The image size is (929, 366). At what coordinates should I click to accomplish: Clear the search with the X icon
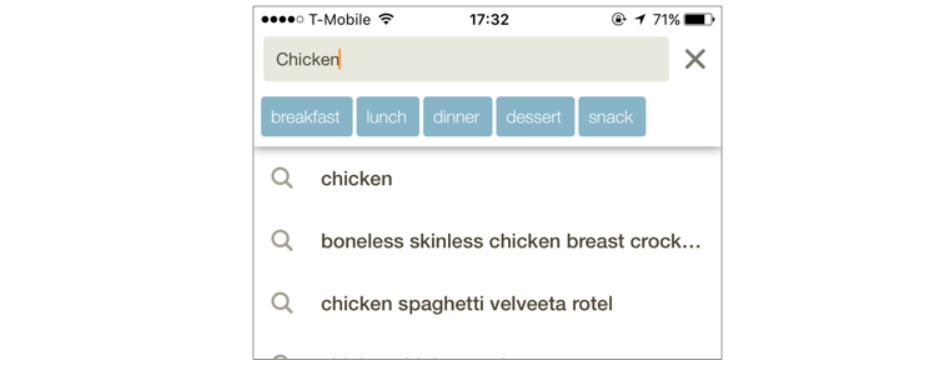point(695,59)
